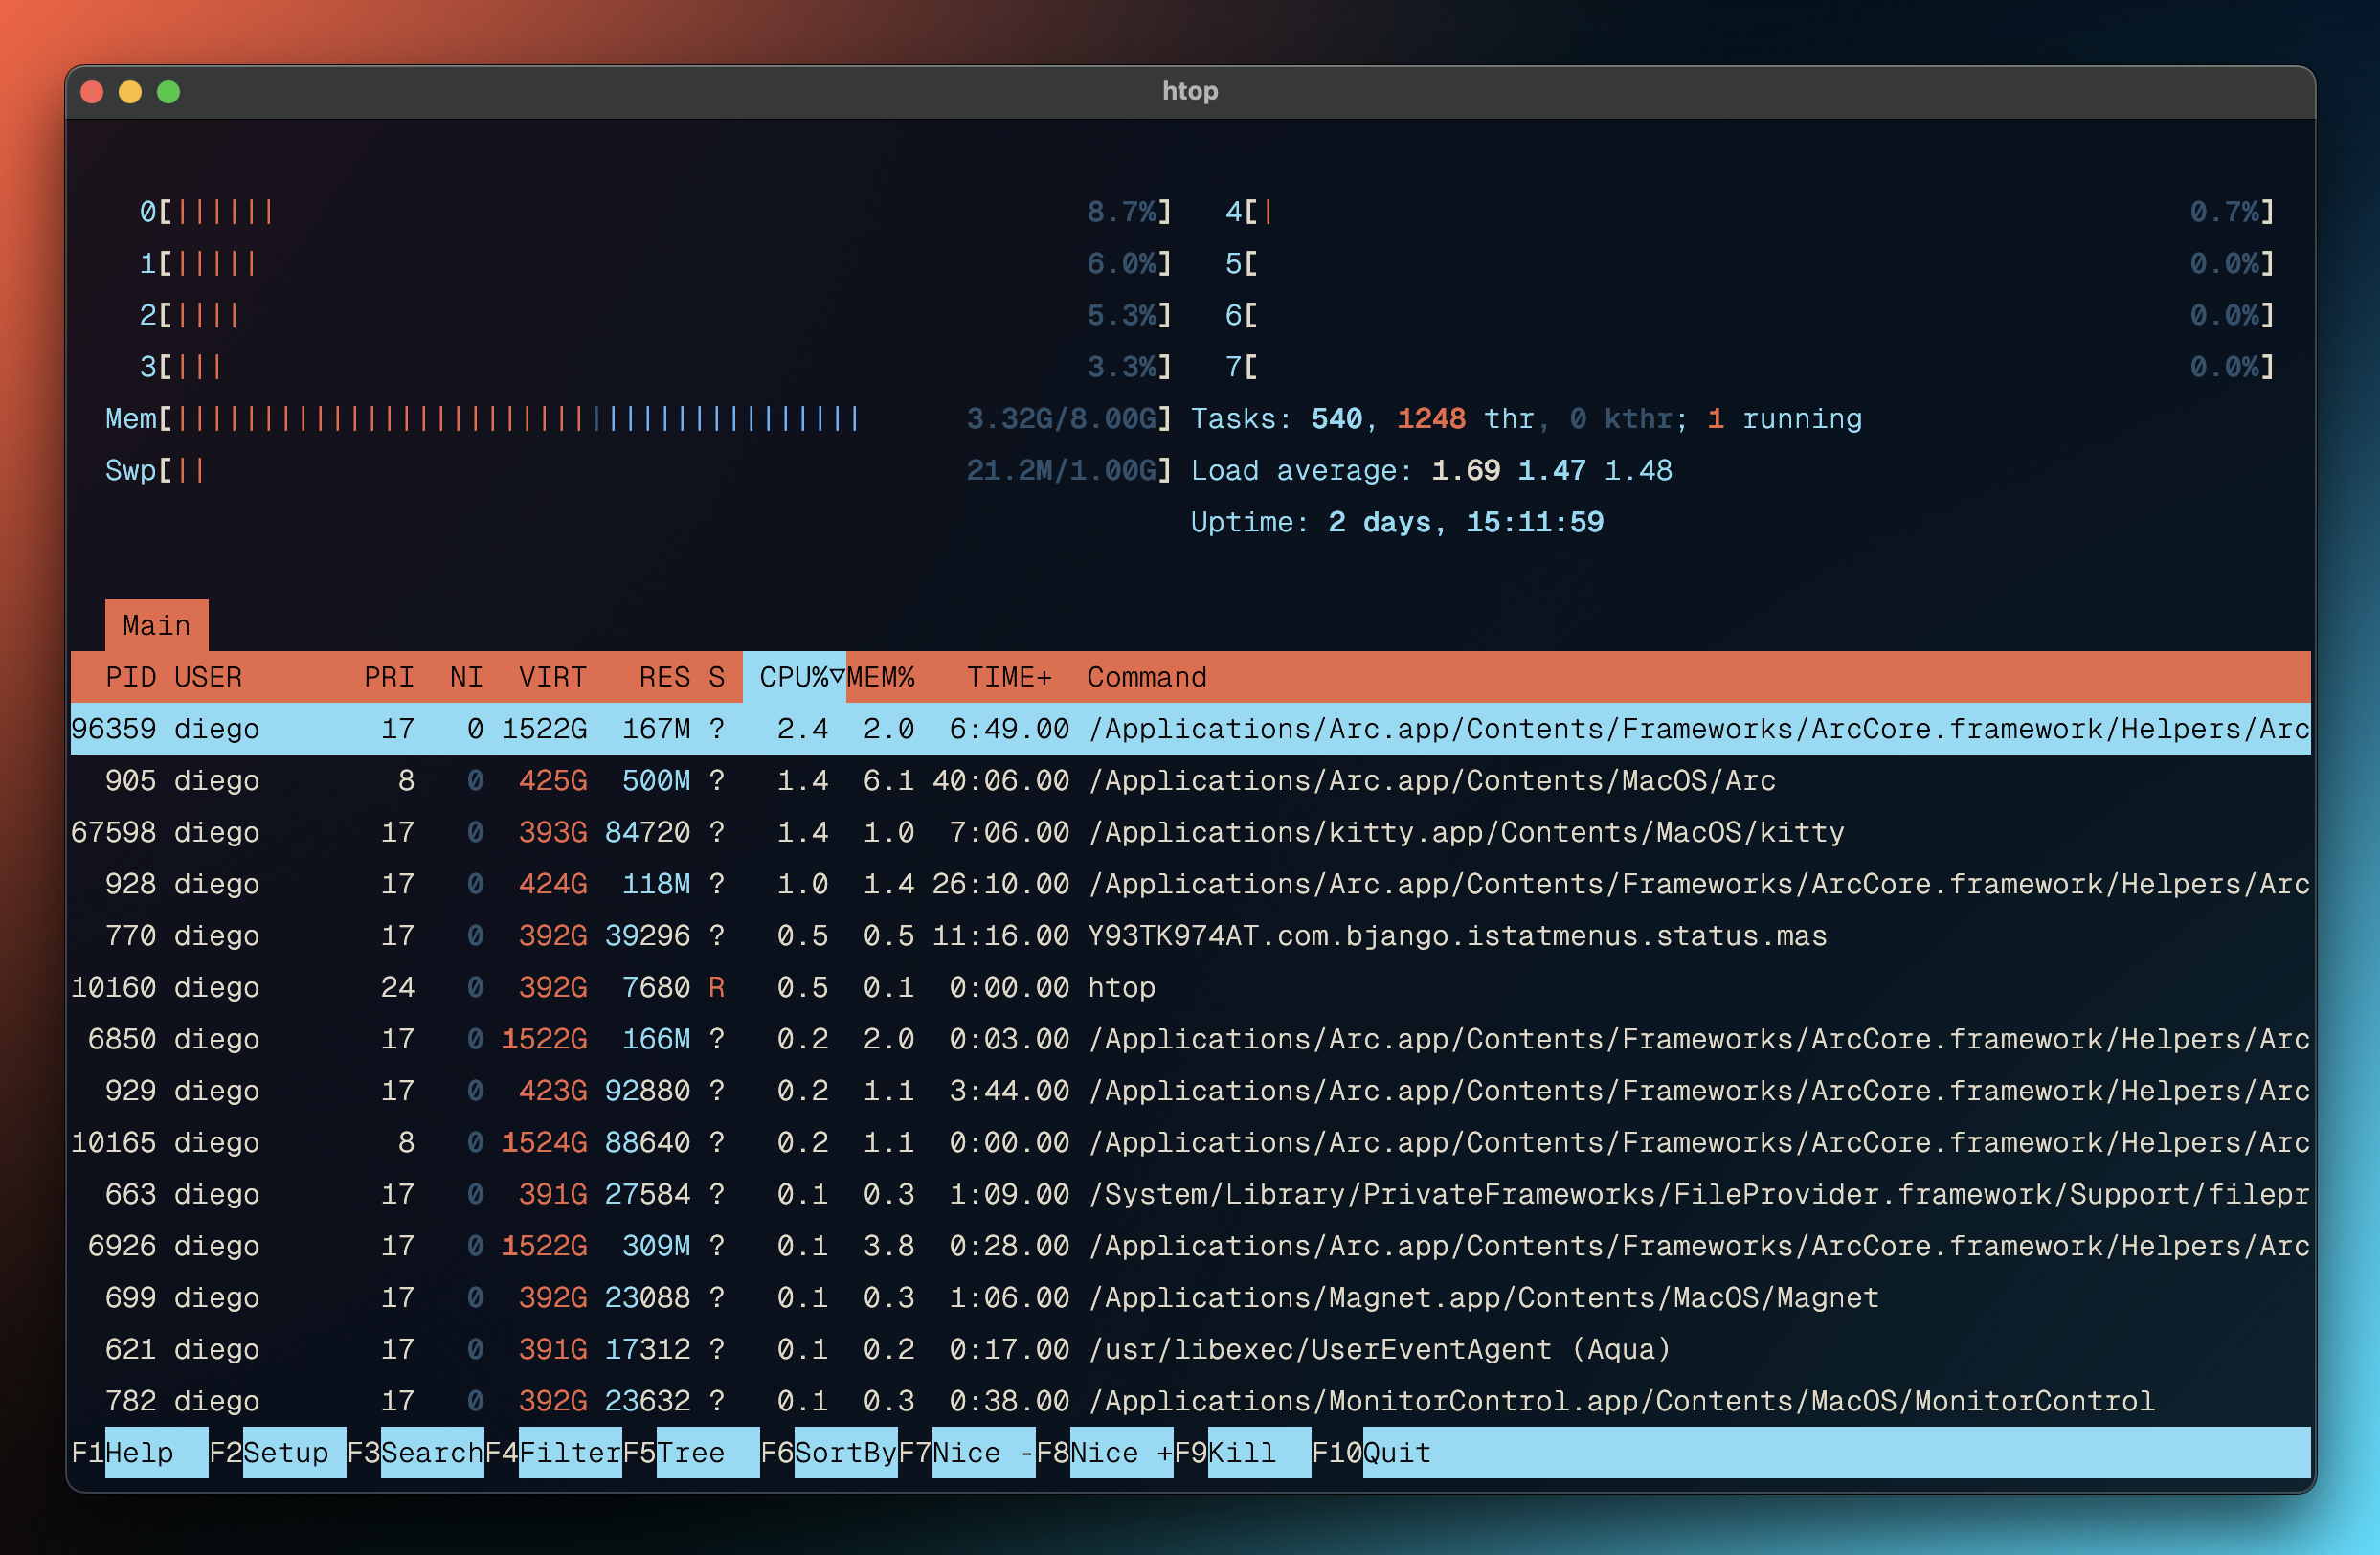Select the htop process row
2380x1555 pixels.
click(x=1120, y=988)
